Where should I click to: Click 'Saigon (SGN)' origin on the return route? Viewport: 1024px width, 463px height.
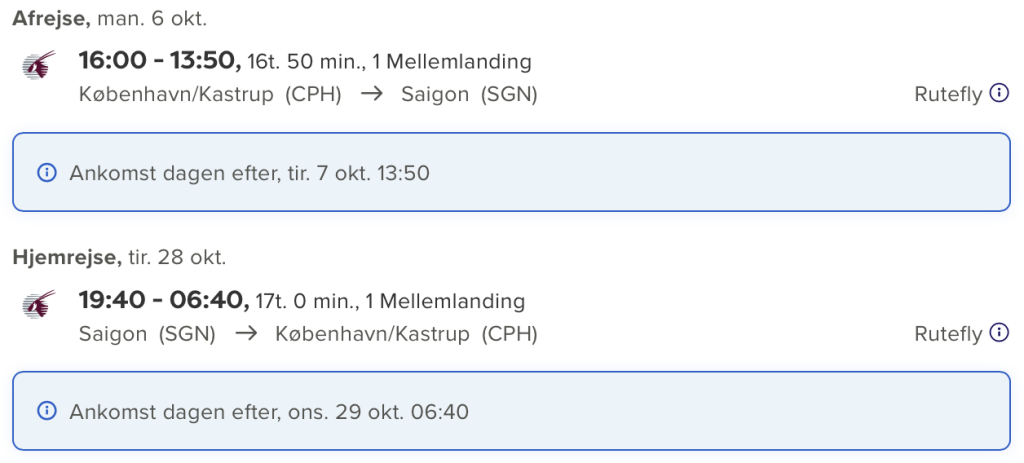(147, 334)
